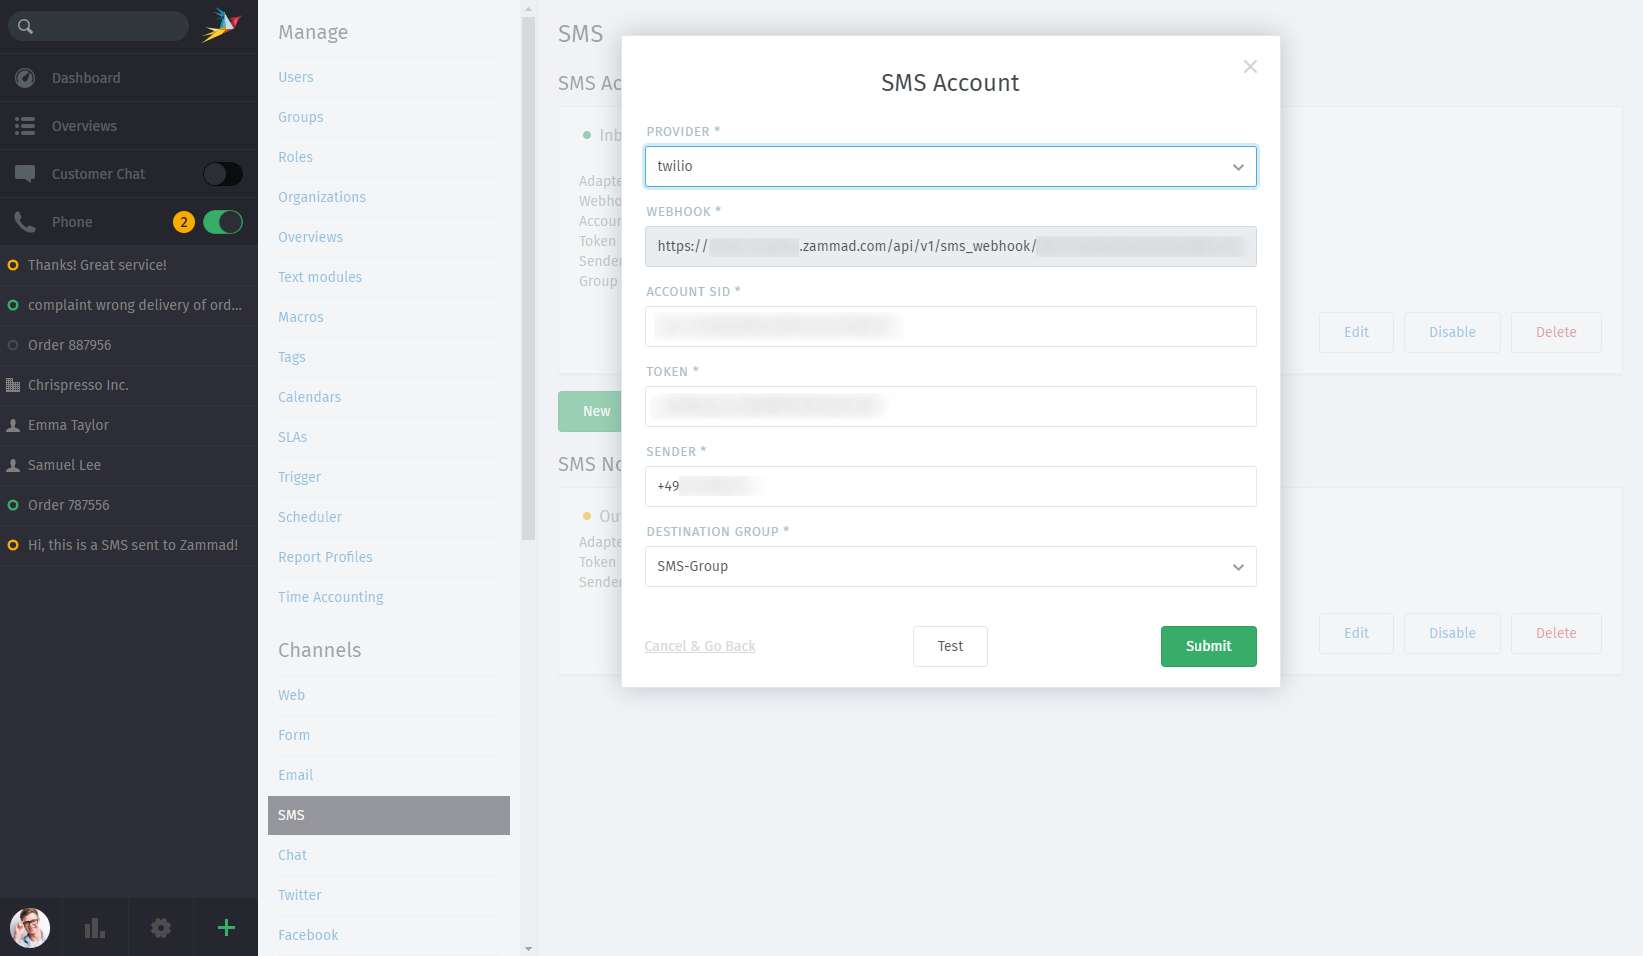
Task: Open the Order 787556 ticket
Action: [129, 505]
